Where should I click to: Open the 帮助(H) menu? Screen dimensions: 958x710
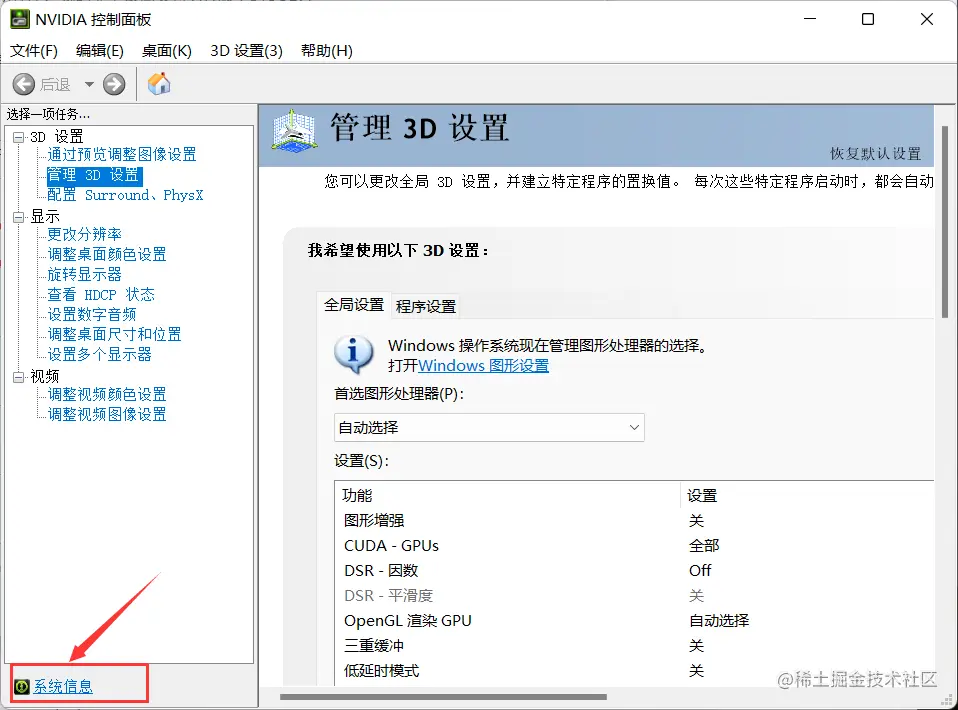pyautogui.click(x=327, y=51)
